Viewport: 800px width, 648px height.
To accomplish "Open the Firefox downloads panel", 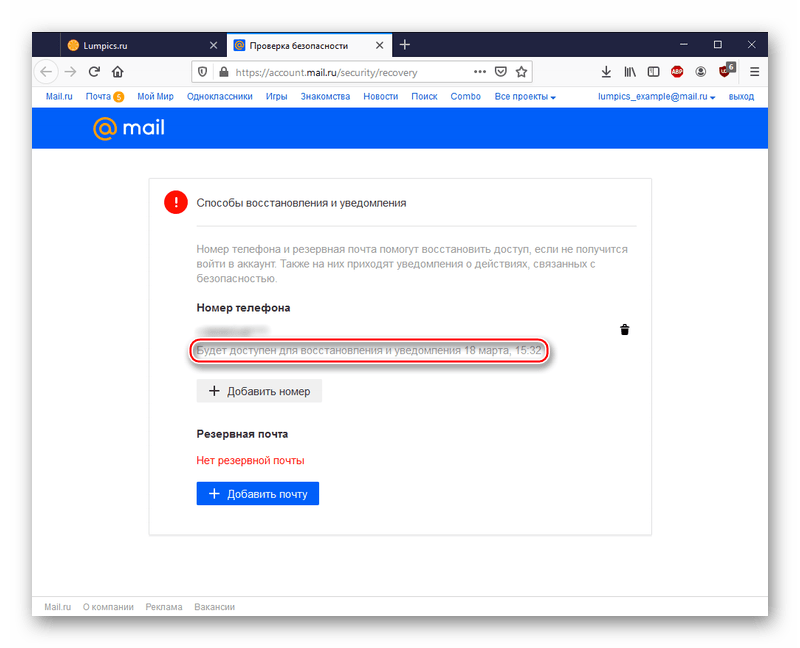I will pos(606,72).
